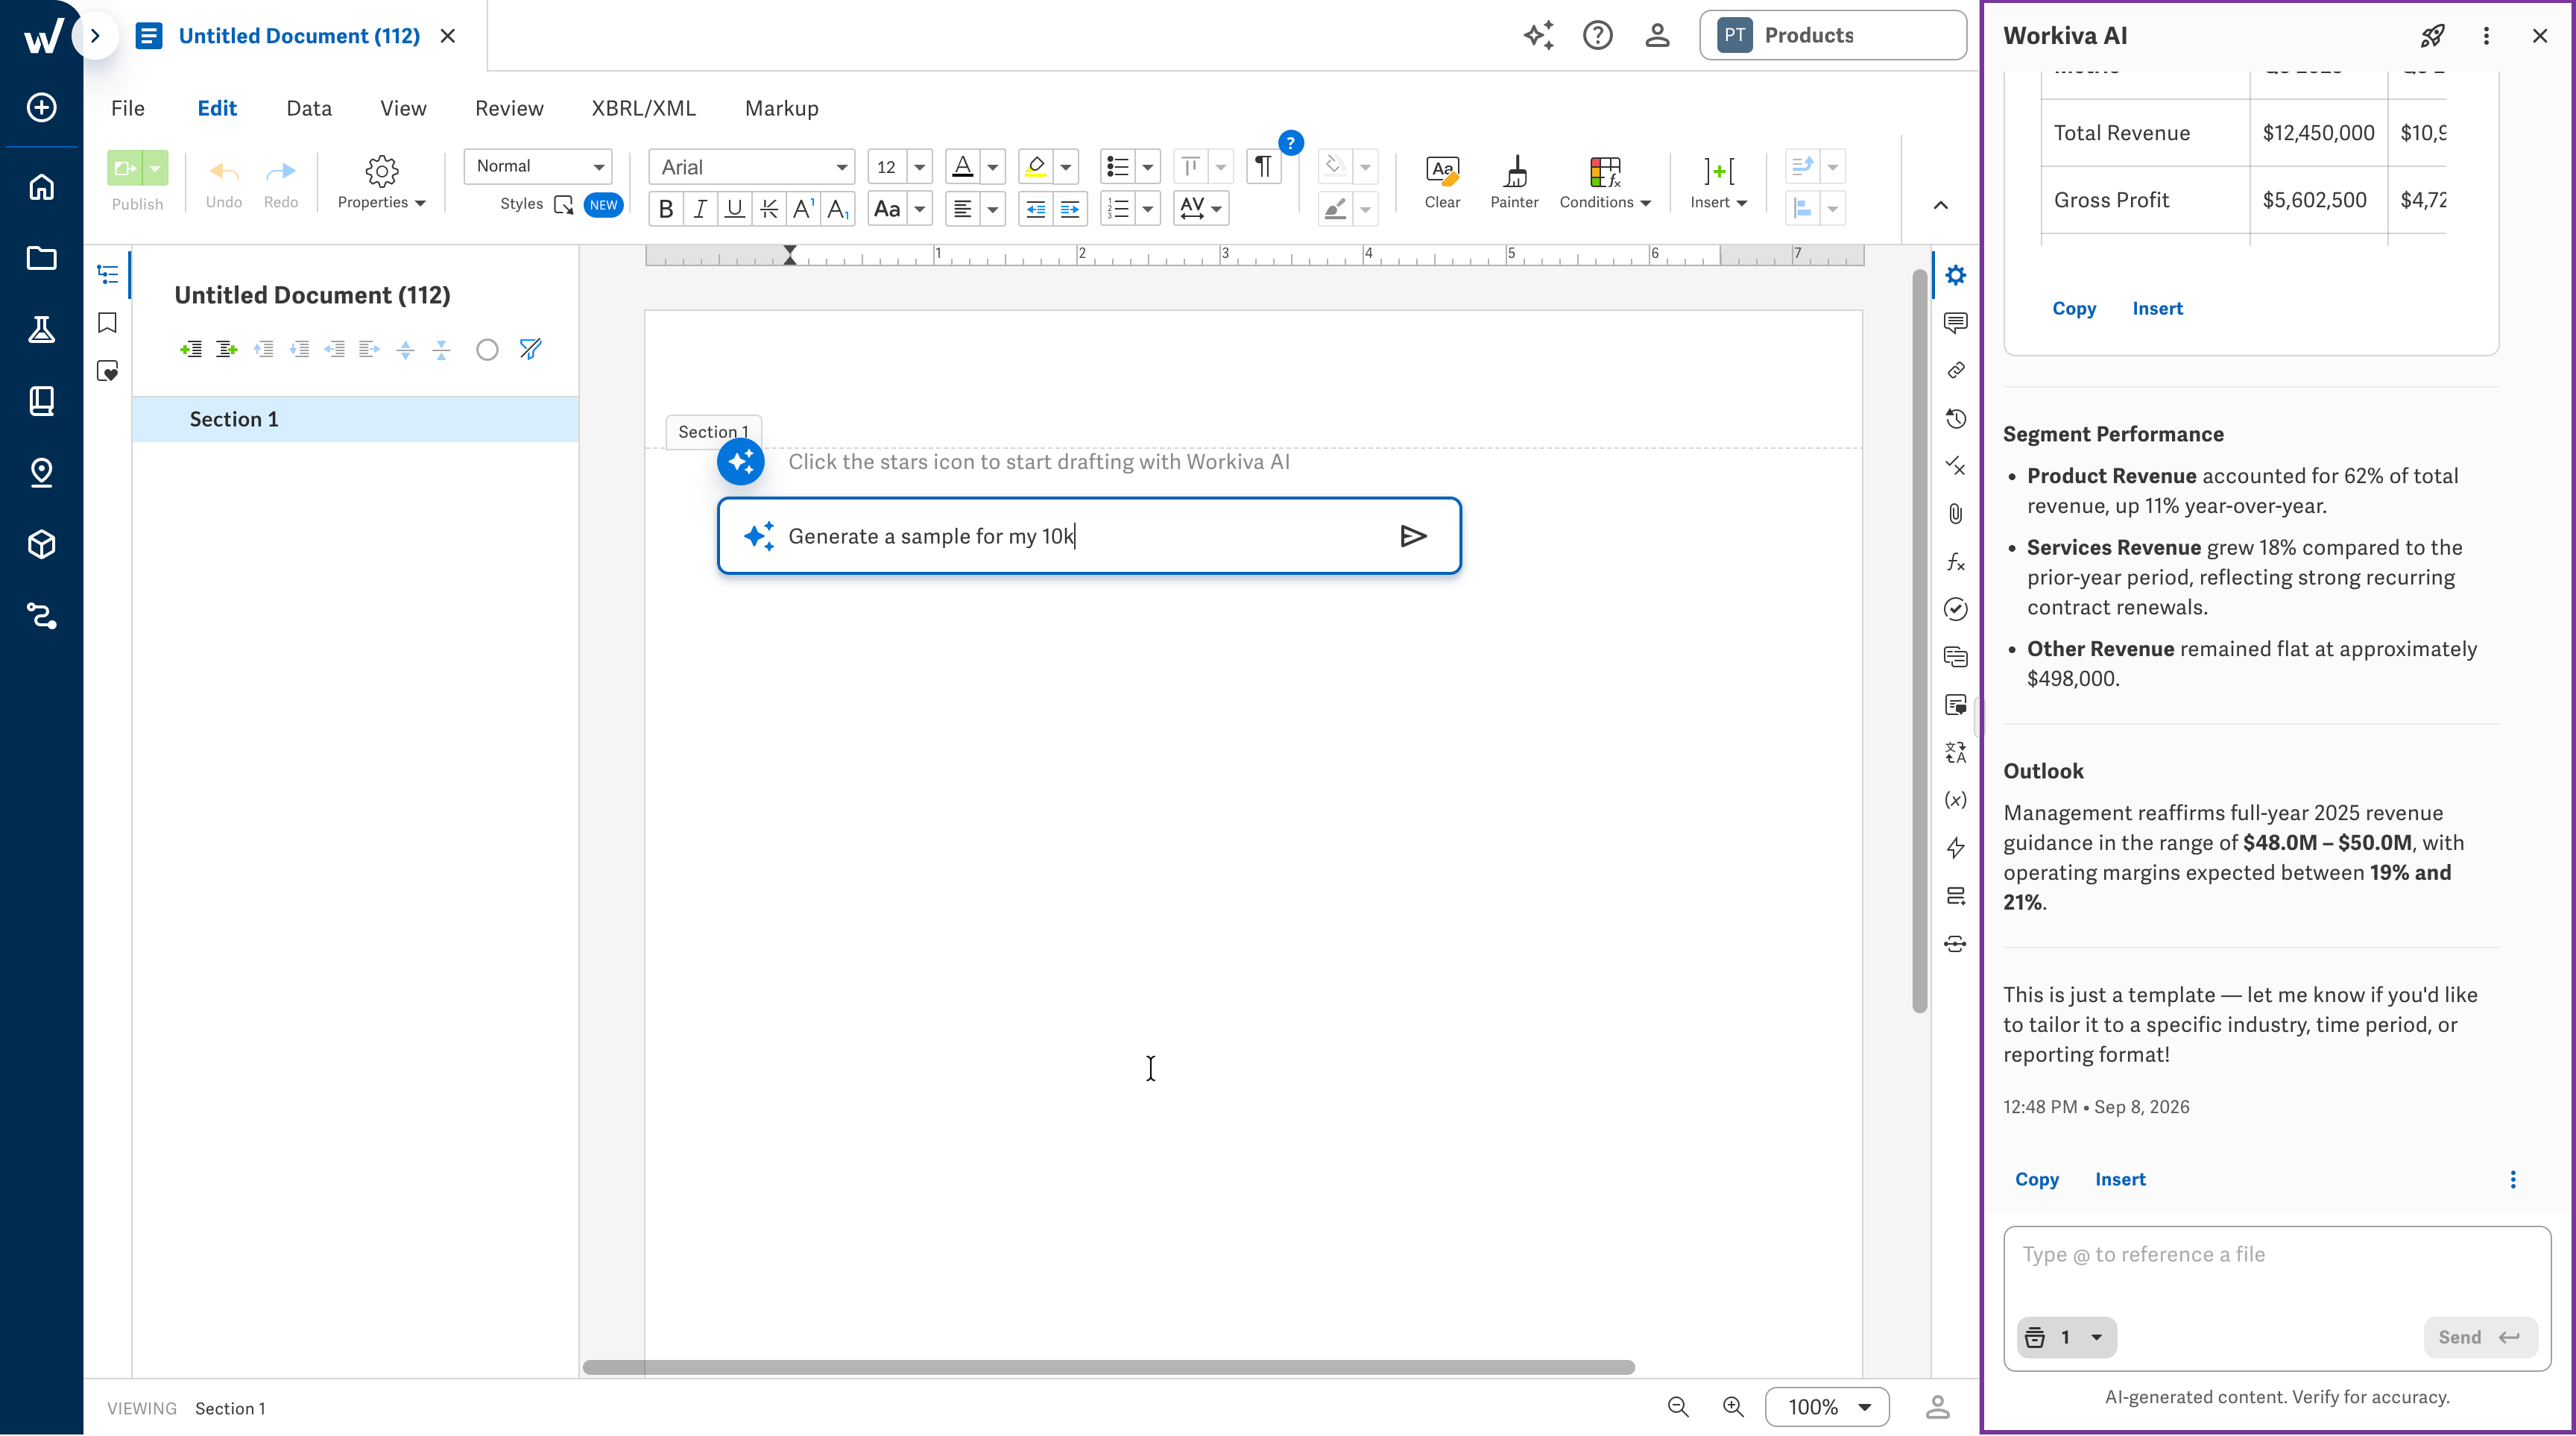Open the Help question-mark icon
This screenshot has width=2576, height=1436.
pos(1597,36)
